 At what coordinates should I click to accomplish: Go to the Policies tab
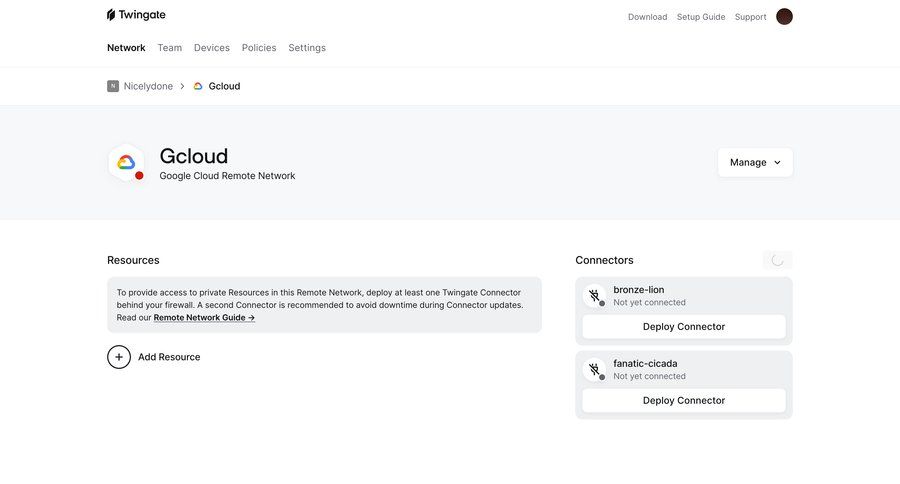(x=259, y=48)
